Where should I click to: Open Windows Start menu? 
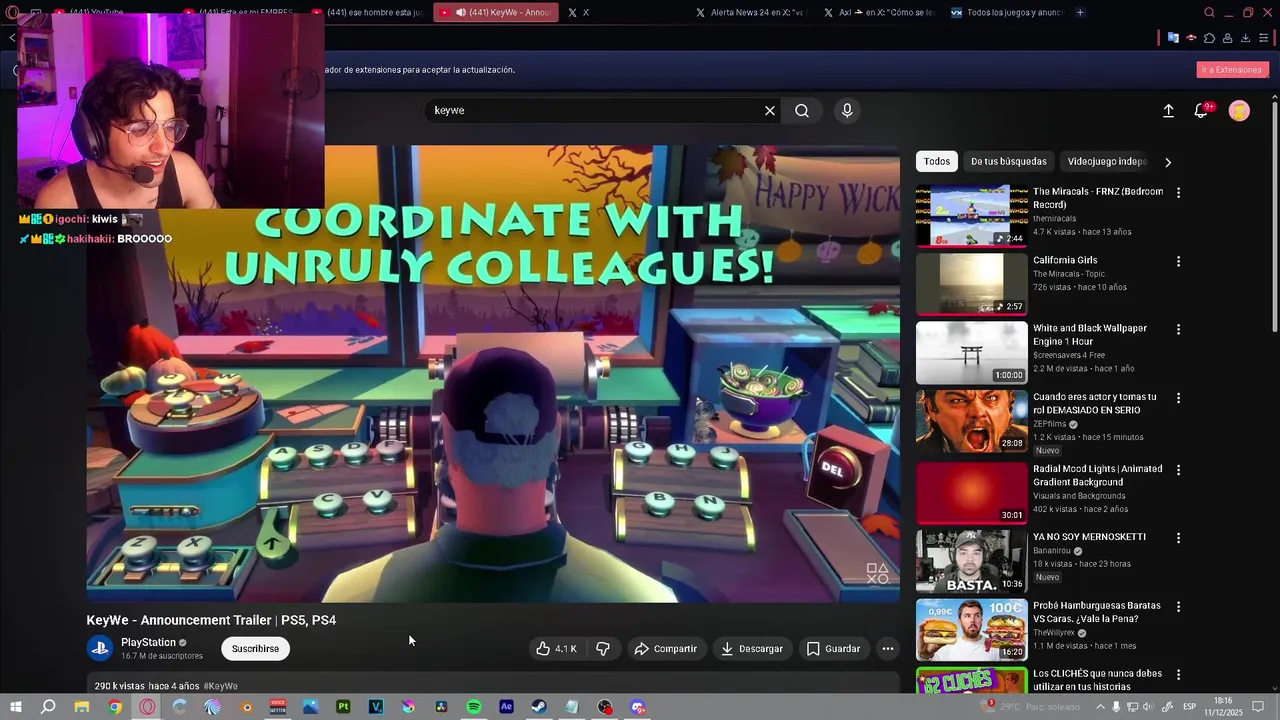15,707
